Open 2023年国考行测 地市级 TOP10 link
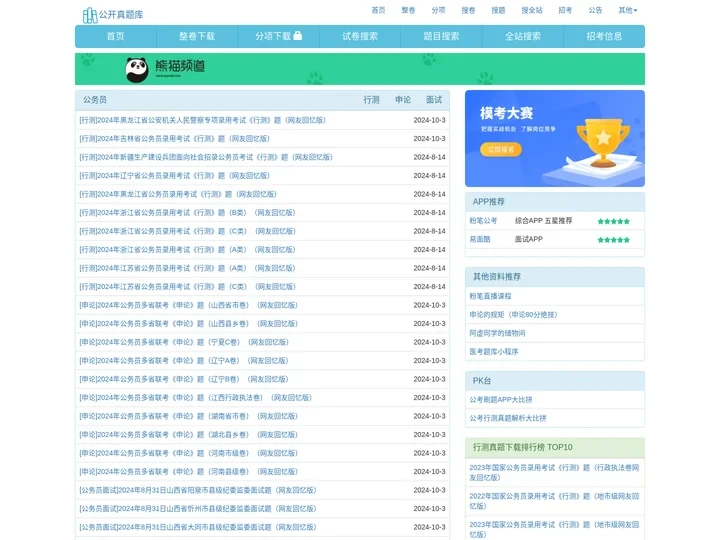This screenshot has height=540, width=720. 554,529
